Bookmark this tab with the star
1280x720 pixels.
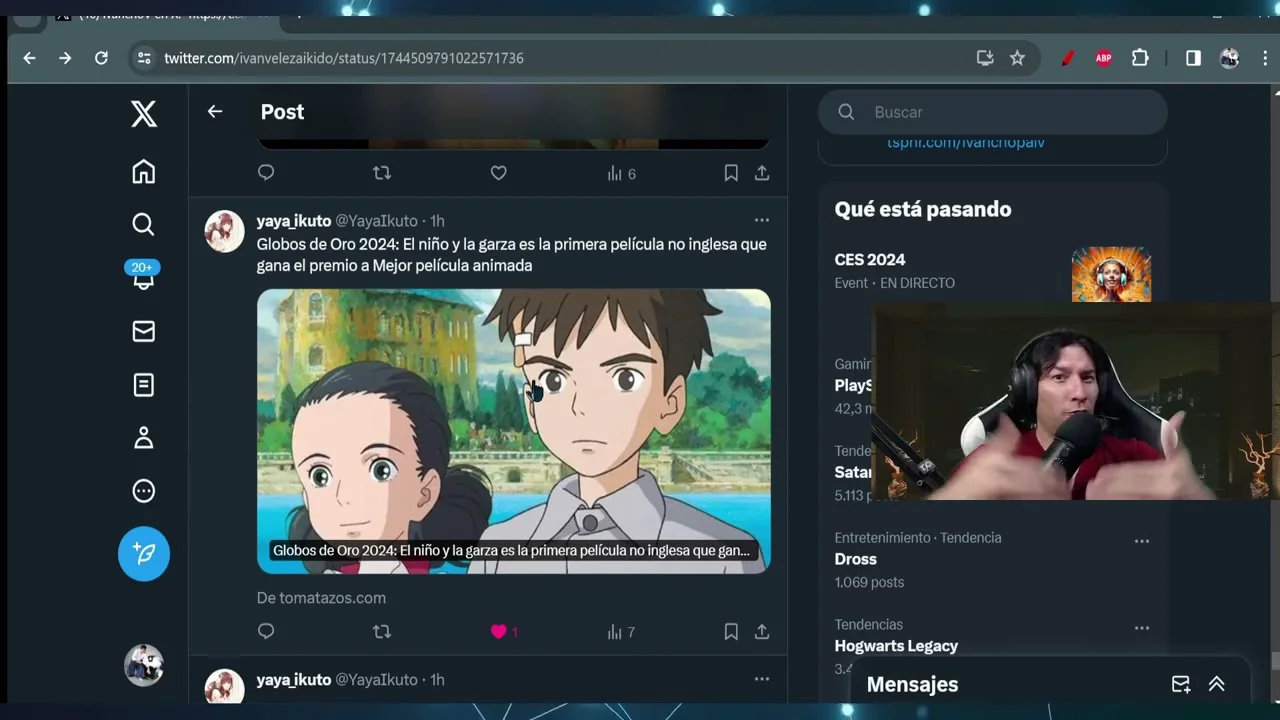click(x=1017, y=58)
